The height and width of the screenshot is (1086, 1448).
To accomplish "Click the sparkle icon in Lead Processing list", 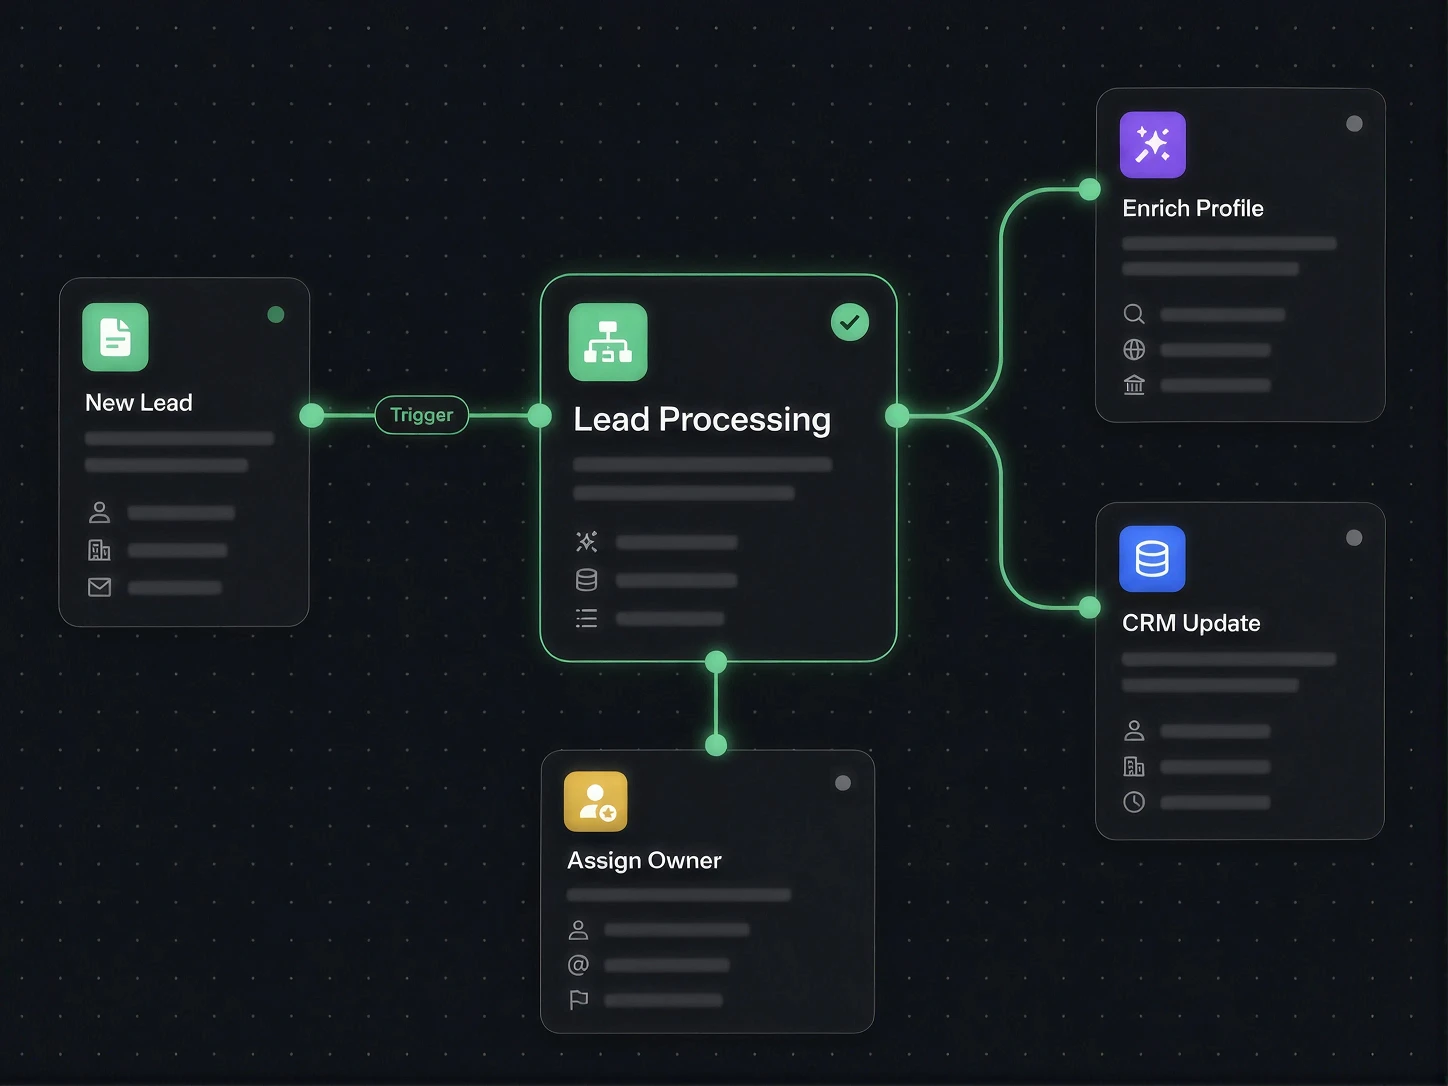I will point(587,542).
